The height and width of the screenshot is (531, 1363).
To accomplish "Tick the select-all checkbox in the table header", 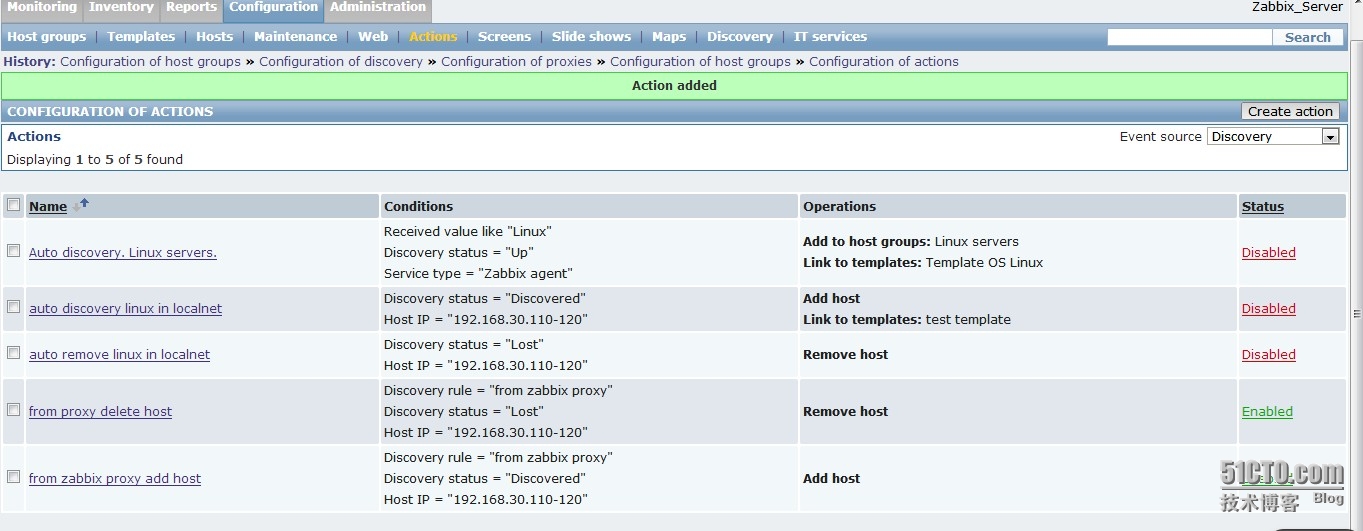I will [x=13, y=205].
